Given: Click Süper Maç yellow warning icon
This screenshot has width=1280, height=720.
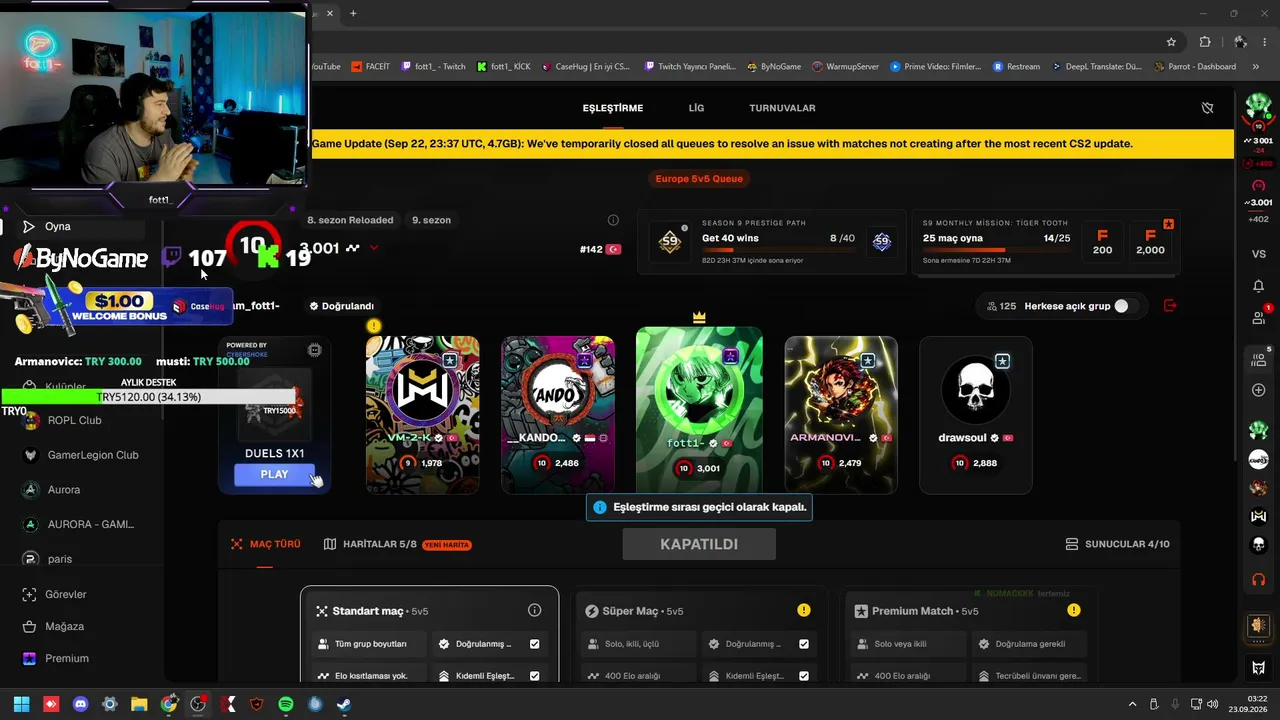Looking at the screenshot, I should [x=804, y=610].
